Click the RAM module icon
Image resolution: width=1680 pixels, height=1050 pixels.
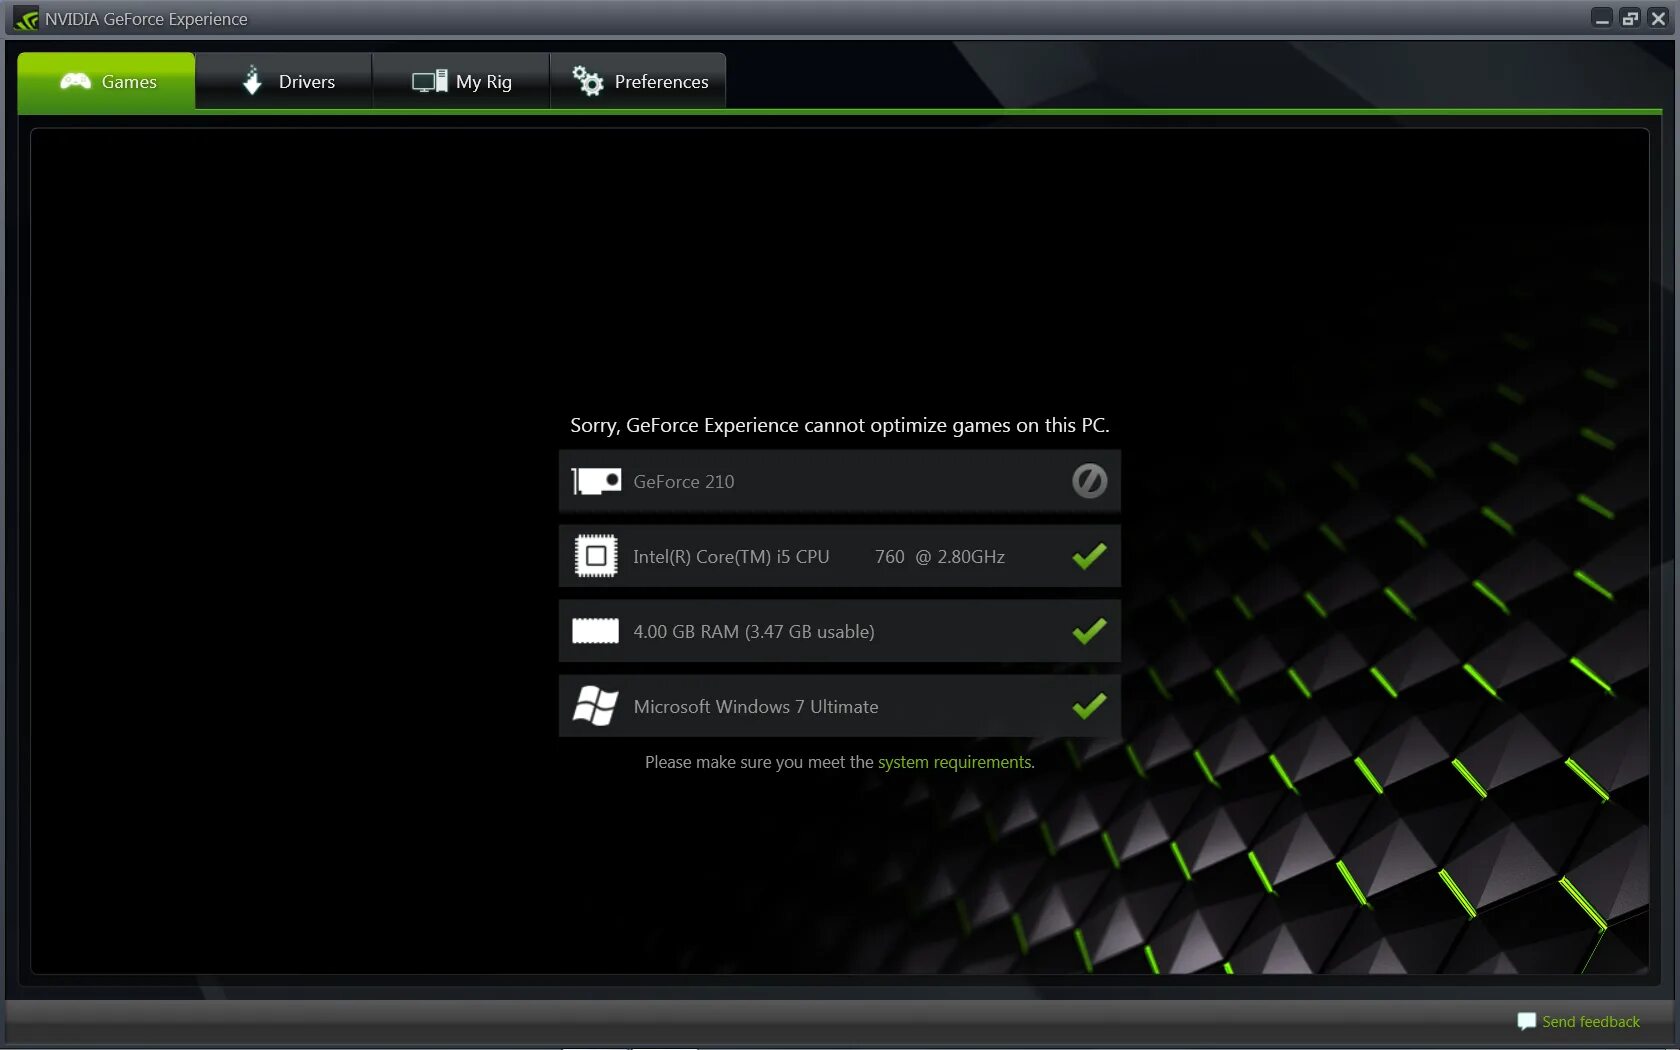595,631
